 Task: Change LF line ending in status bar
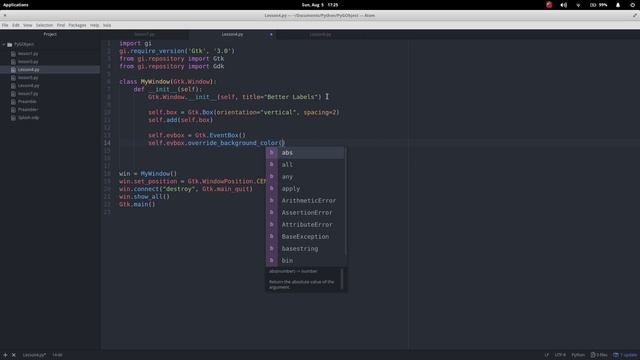[547, 355]
